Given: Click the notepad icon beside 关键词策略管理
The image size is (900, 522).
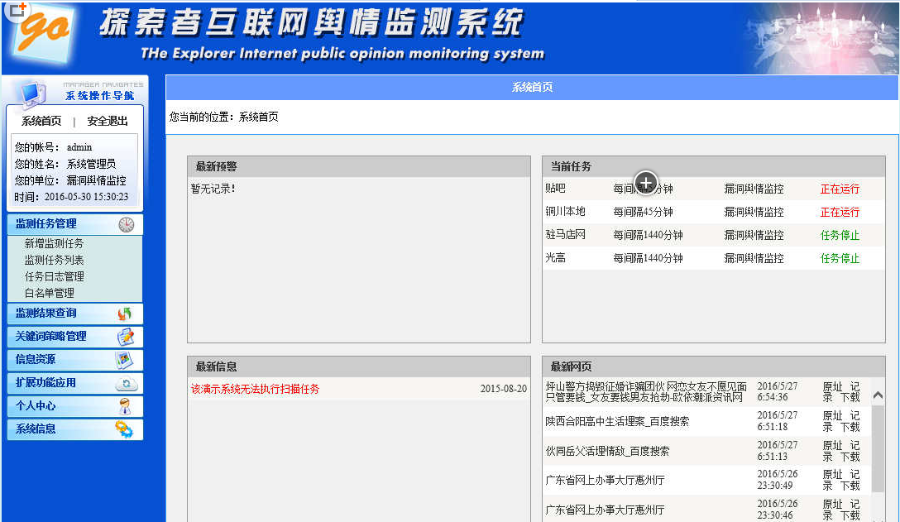Looking at the screenshot, I should click(125, 337).
